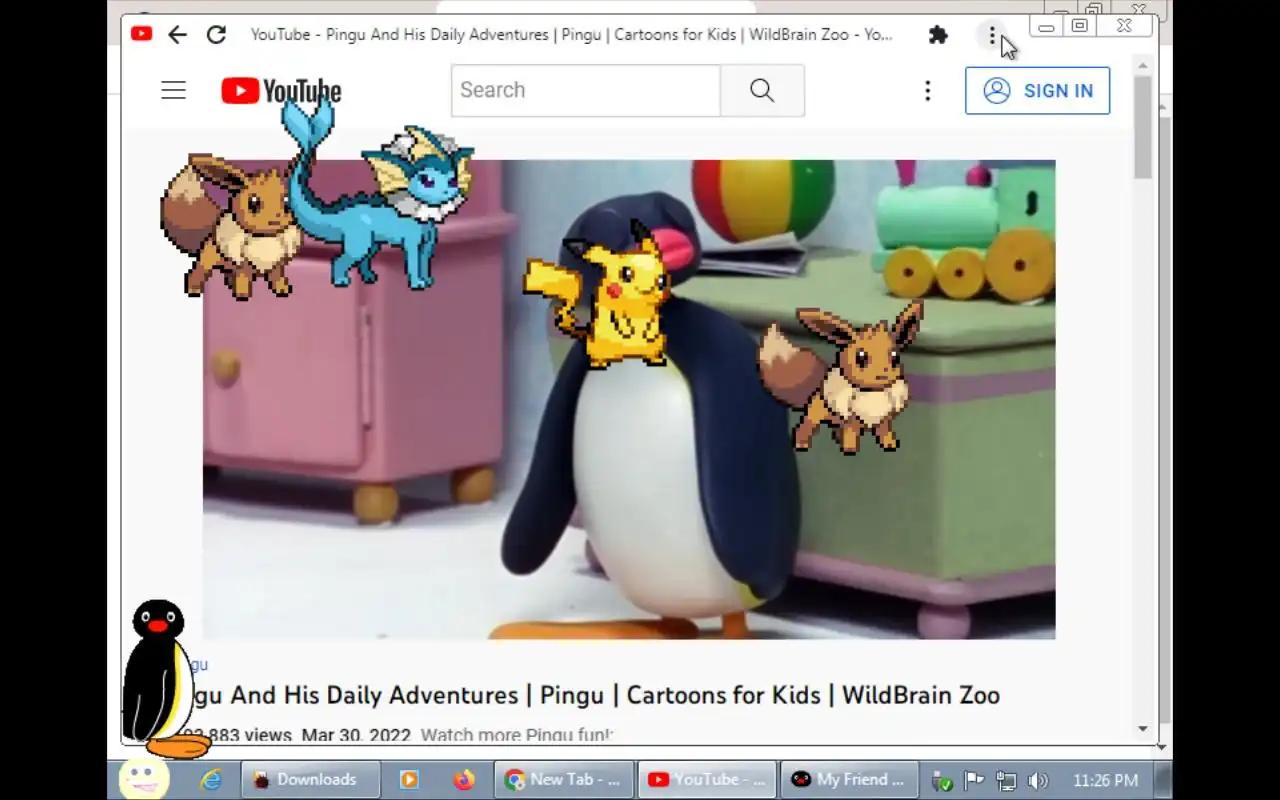This screenshot has height=800, width=1280.
Task: Click the page scrollbar down arrow
Action: pos(1143,729)
